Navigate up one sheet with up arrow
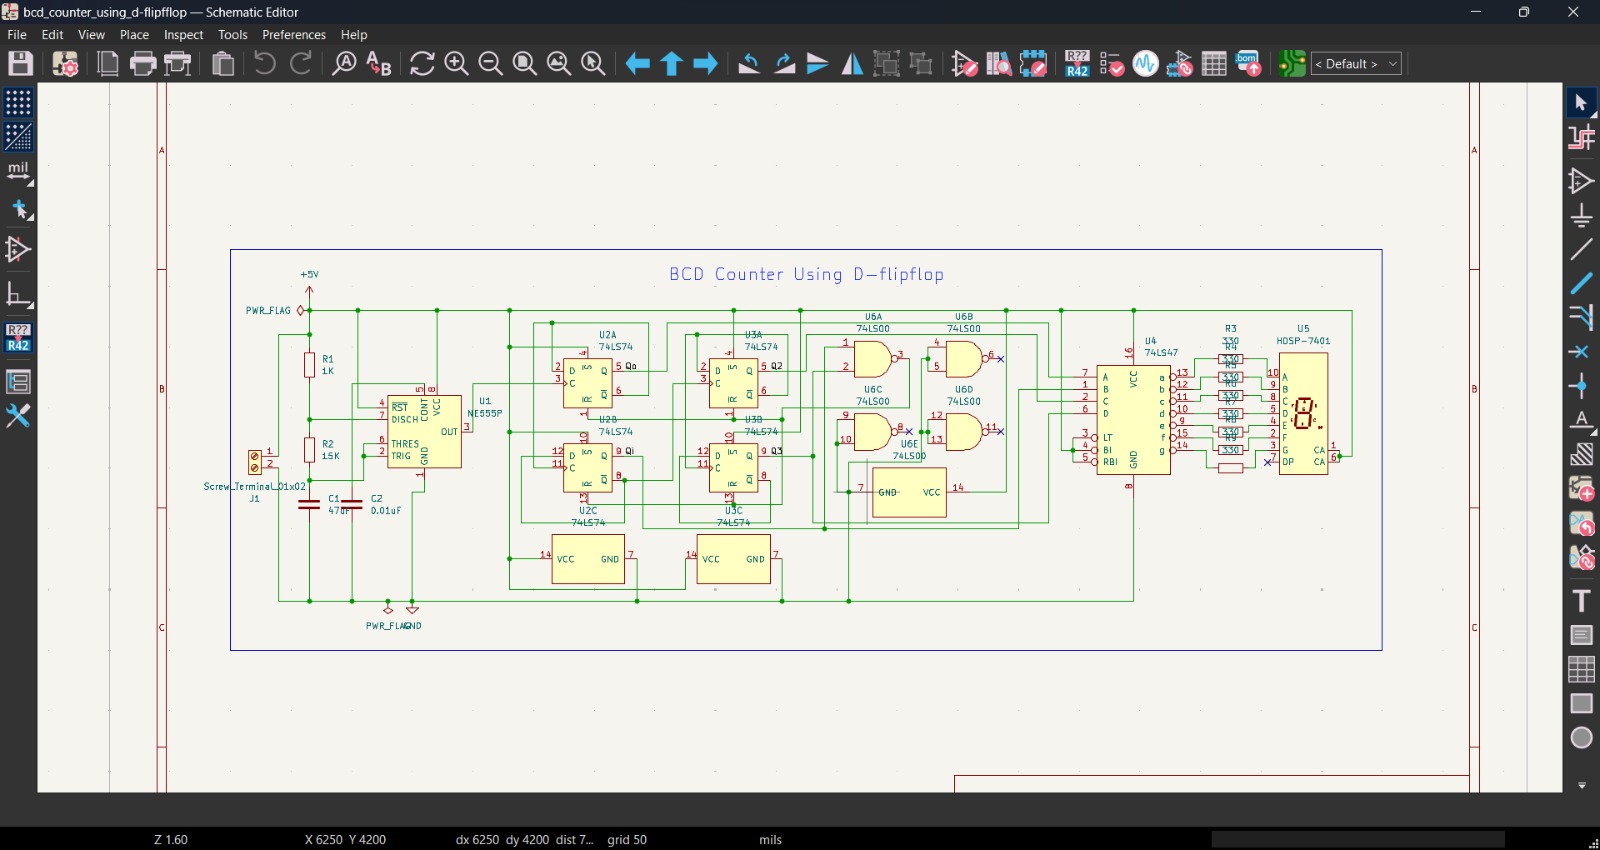The height and width of the screenshot is (850, 1600). tap(671, 64)
